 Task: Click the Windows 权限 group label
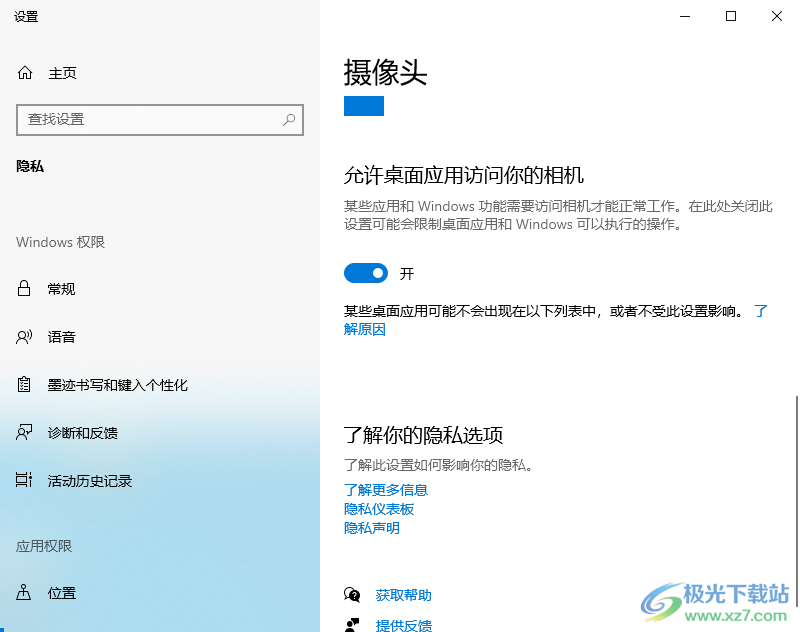point(60,242)
